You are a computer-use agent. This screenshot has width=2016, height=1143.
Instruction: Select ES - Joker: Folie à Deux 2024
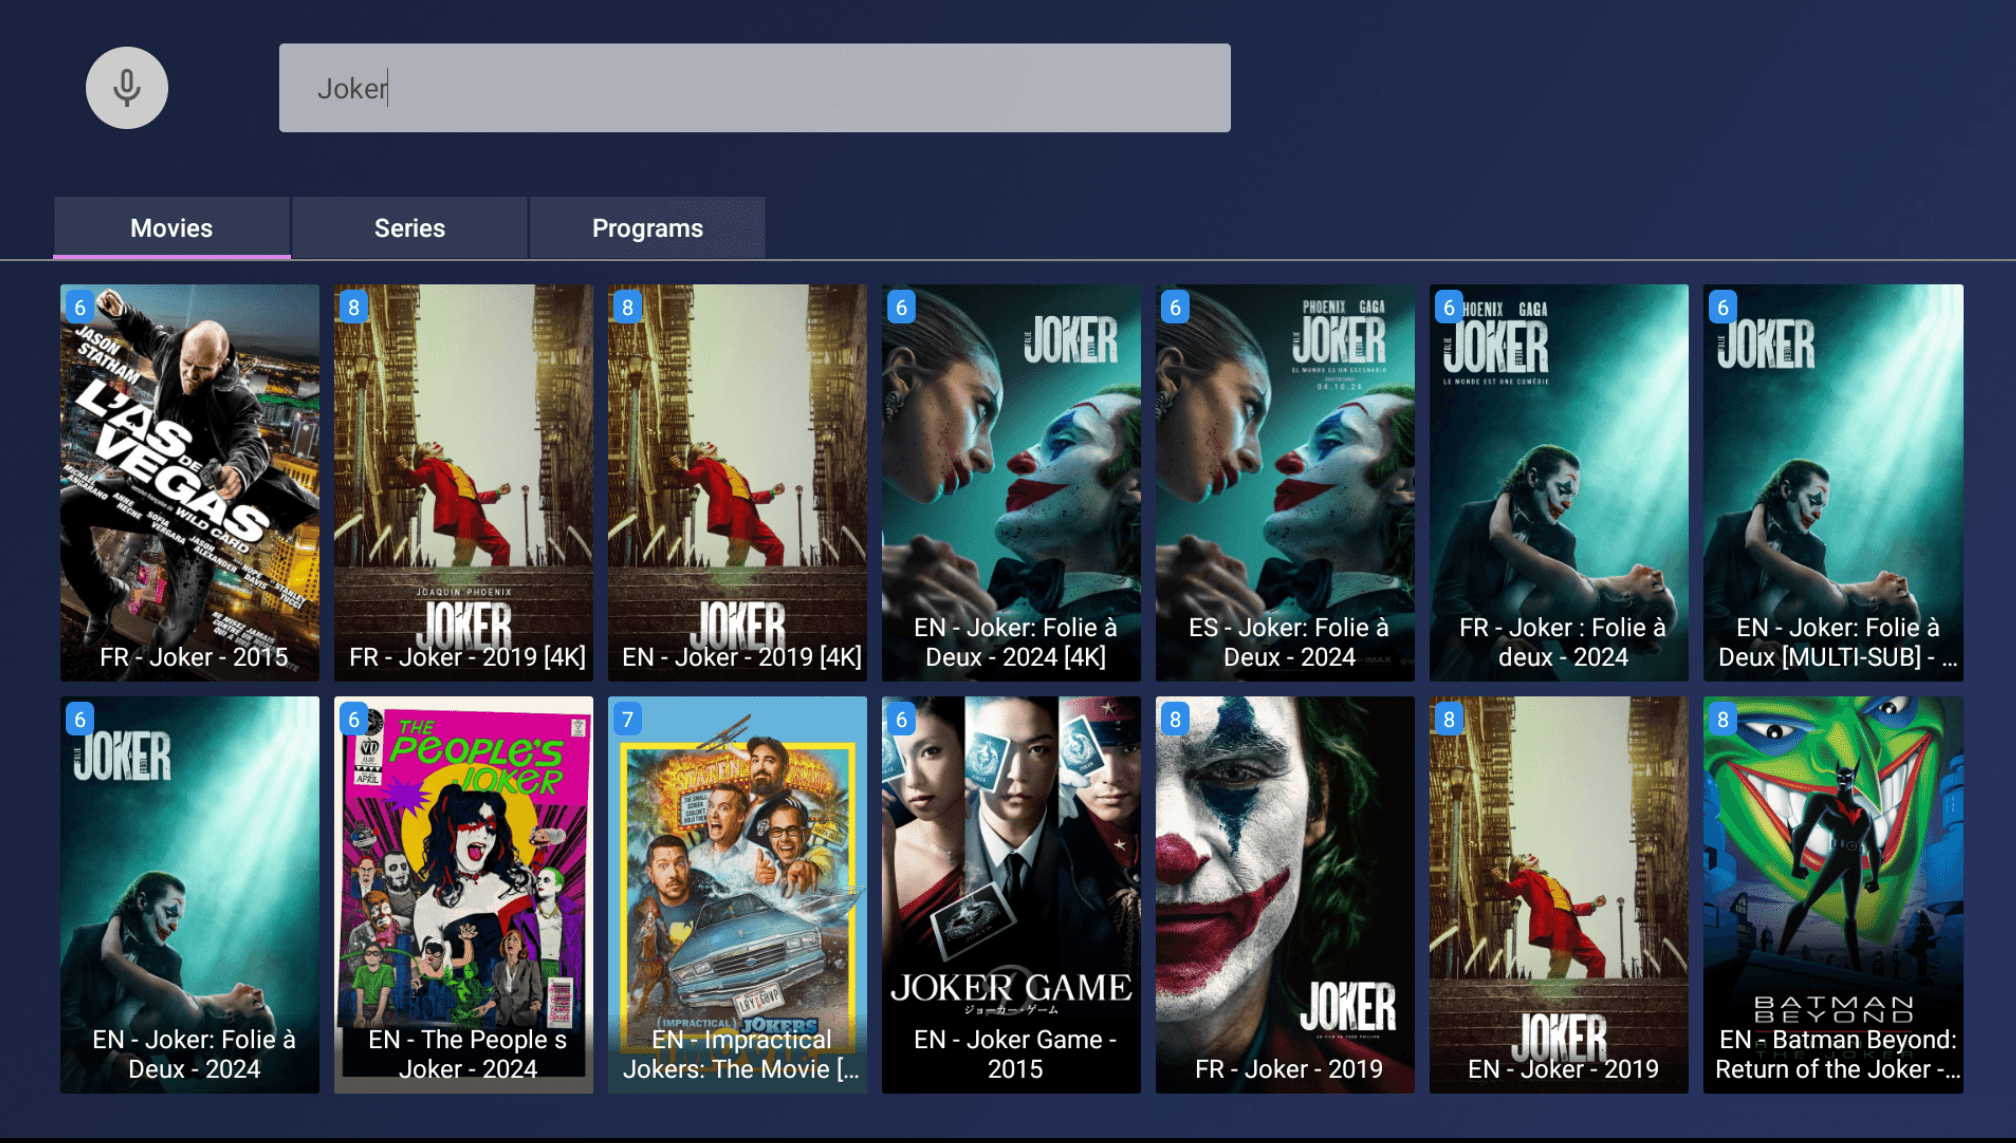1285,482
